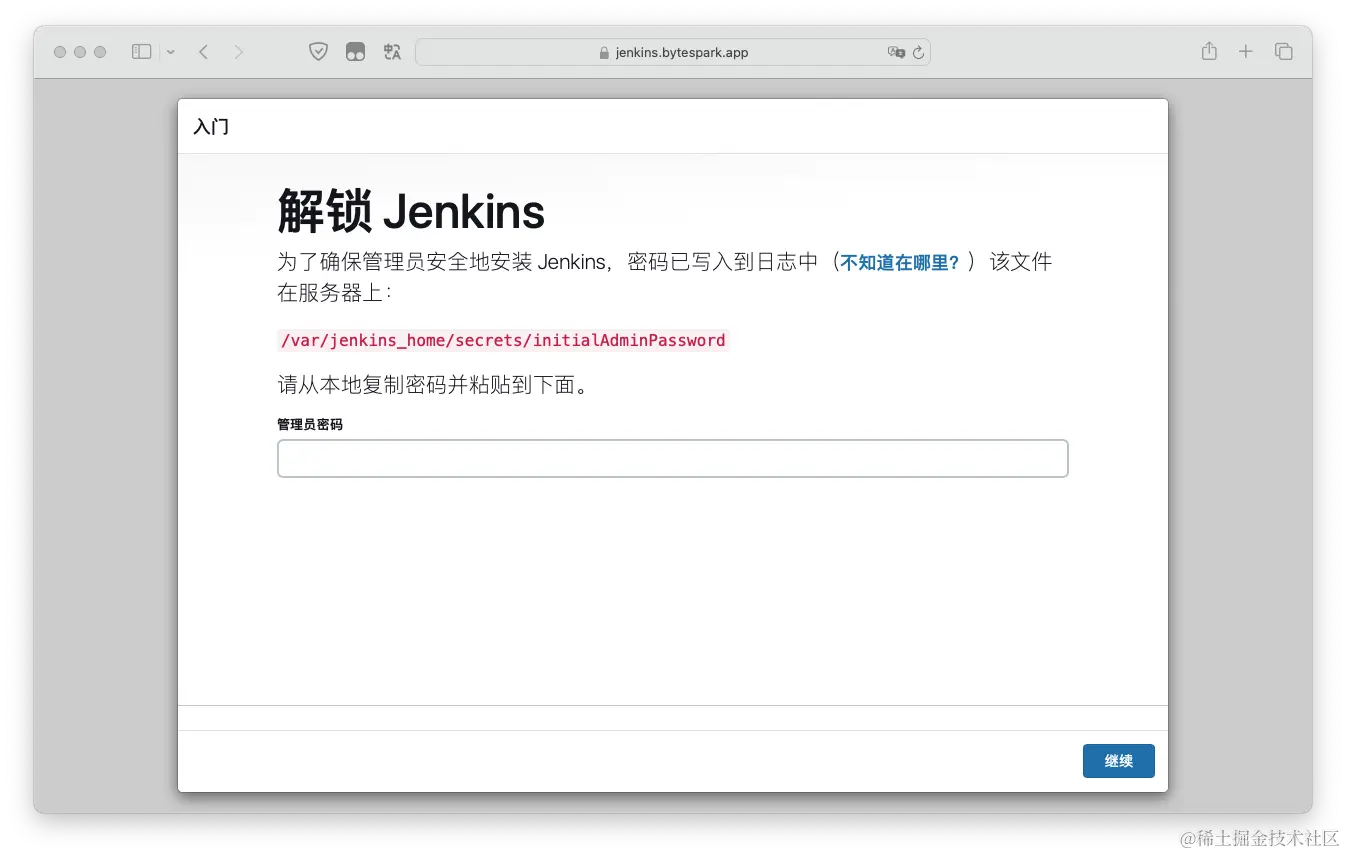Click the translation extension icon in the toolbar
Viewport: 1346px width, 855px height.
392,51
